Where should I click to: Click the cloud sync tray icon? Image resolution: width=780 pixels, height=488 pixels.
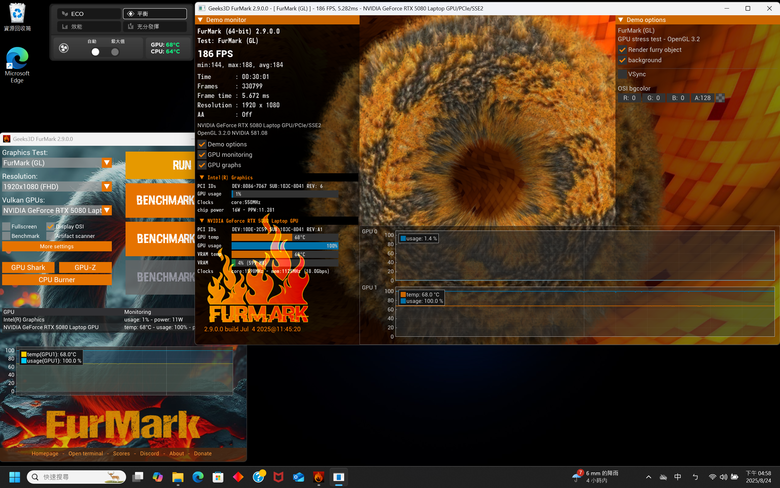[663, 477]
